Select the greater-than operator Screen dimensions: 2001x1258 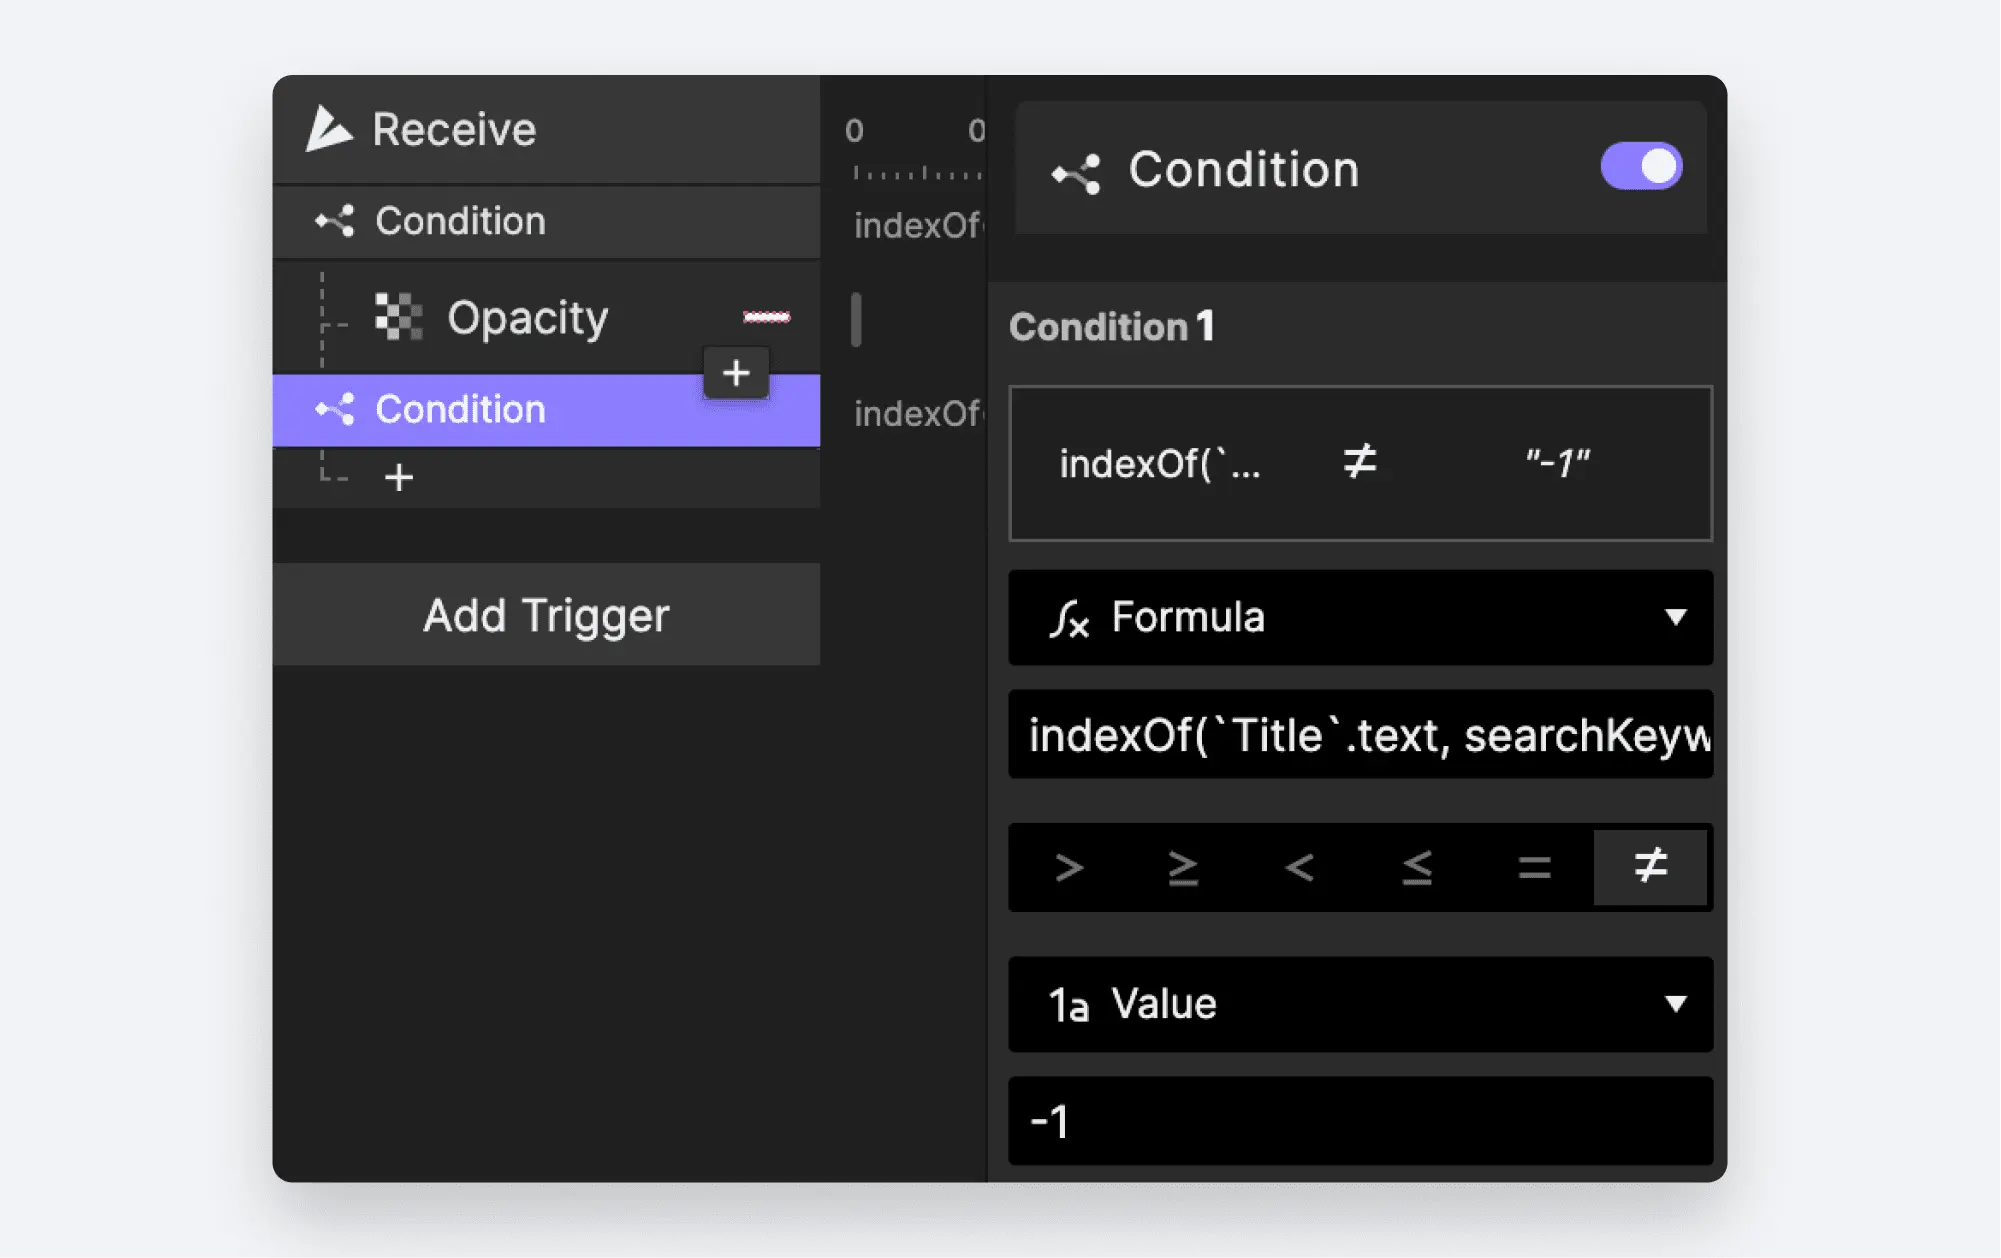[1068, 866]
